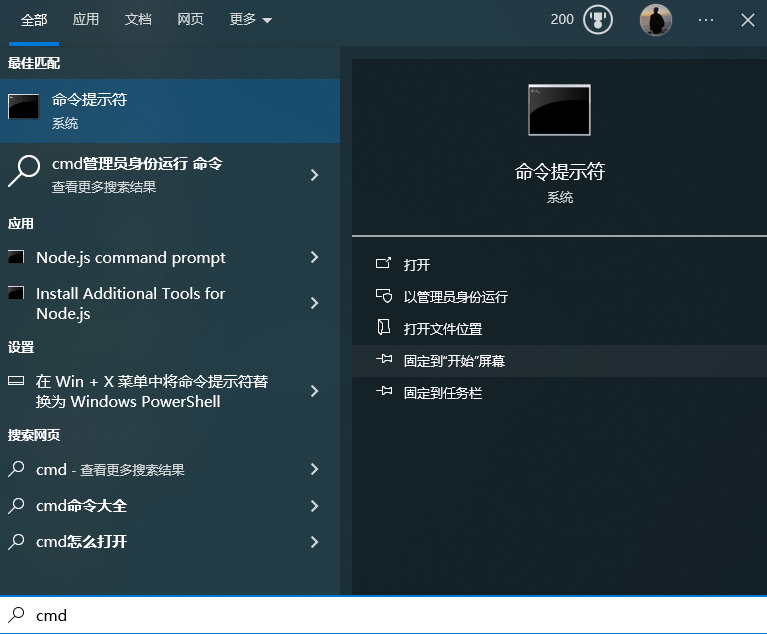
Task: Click the shield icon for 以管理员身份运行
Action: tap(384, 295)
